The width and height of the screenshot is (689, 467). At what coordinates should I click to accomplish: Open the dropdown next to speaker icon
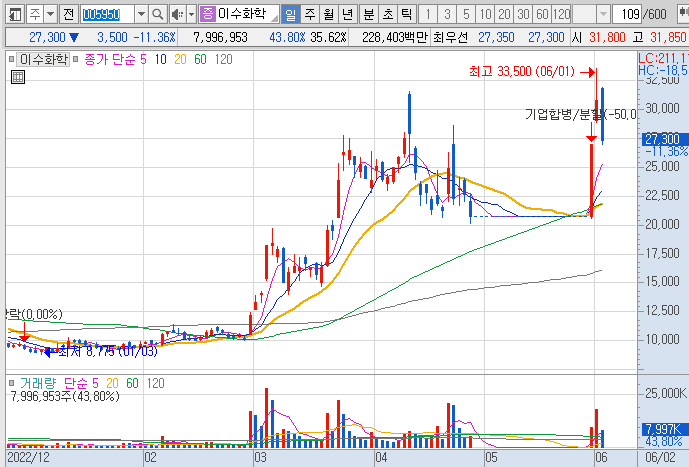pos(192,14)
